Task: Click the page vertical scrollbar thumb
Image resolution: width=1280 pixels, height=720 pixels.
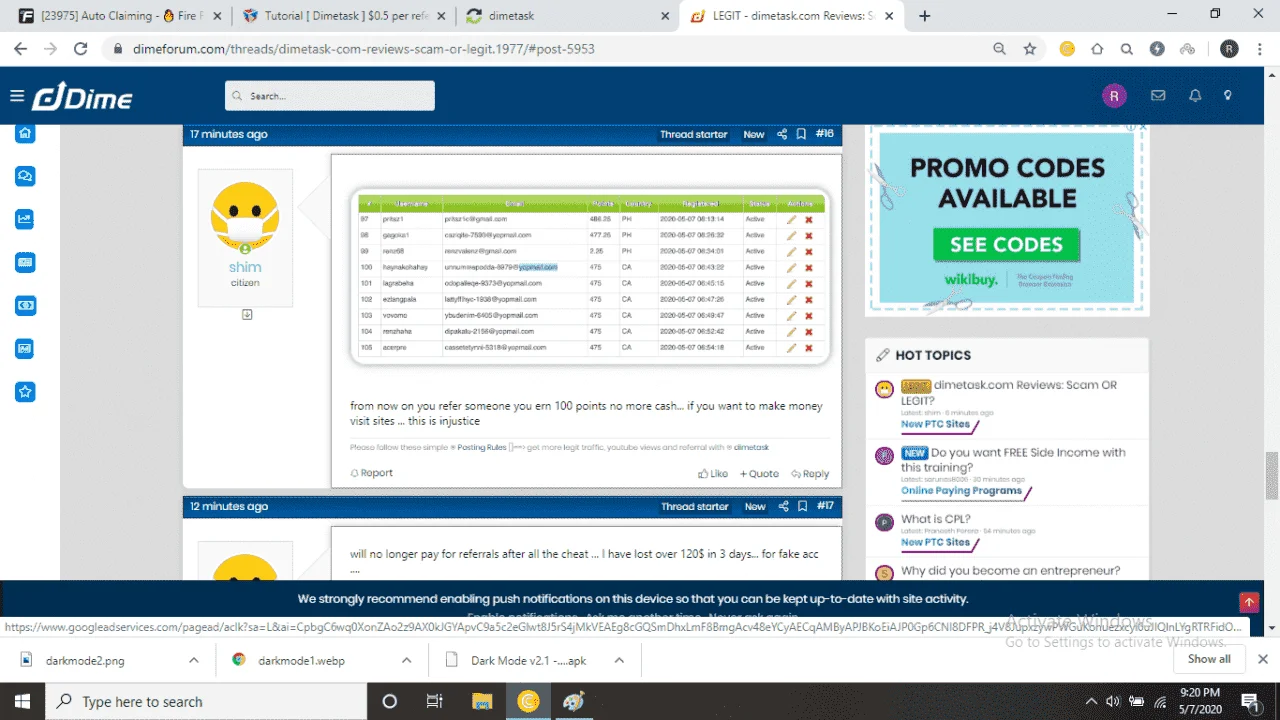Action: click(x=1272, y=474)
